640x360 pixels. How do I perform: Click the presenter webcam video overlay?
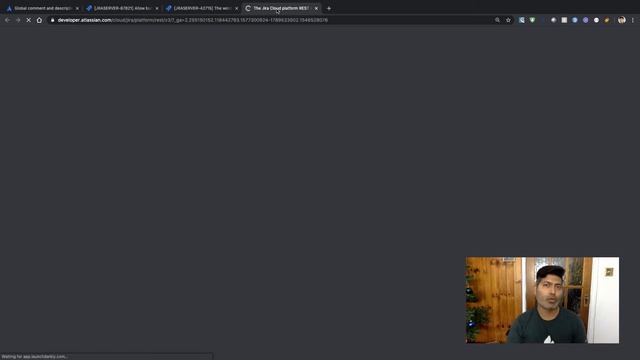pyautogui.click(x=542, y=300)
